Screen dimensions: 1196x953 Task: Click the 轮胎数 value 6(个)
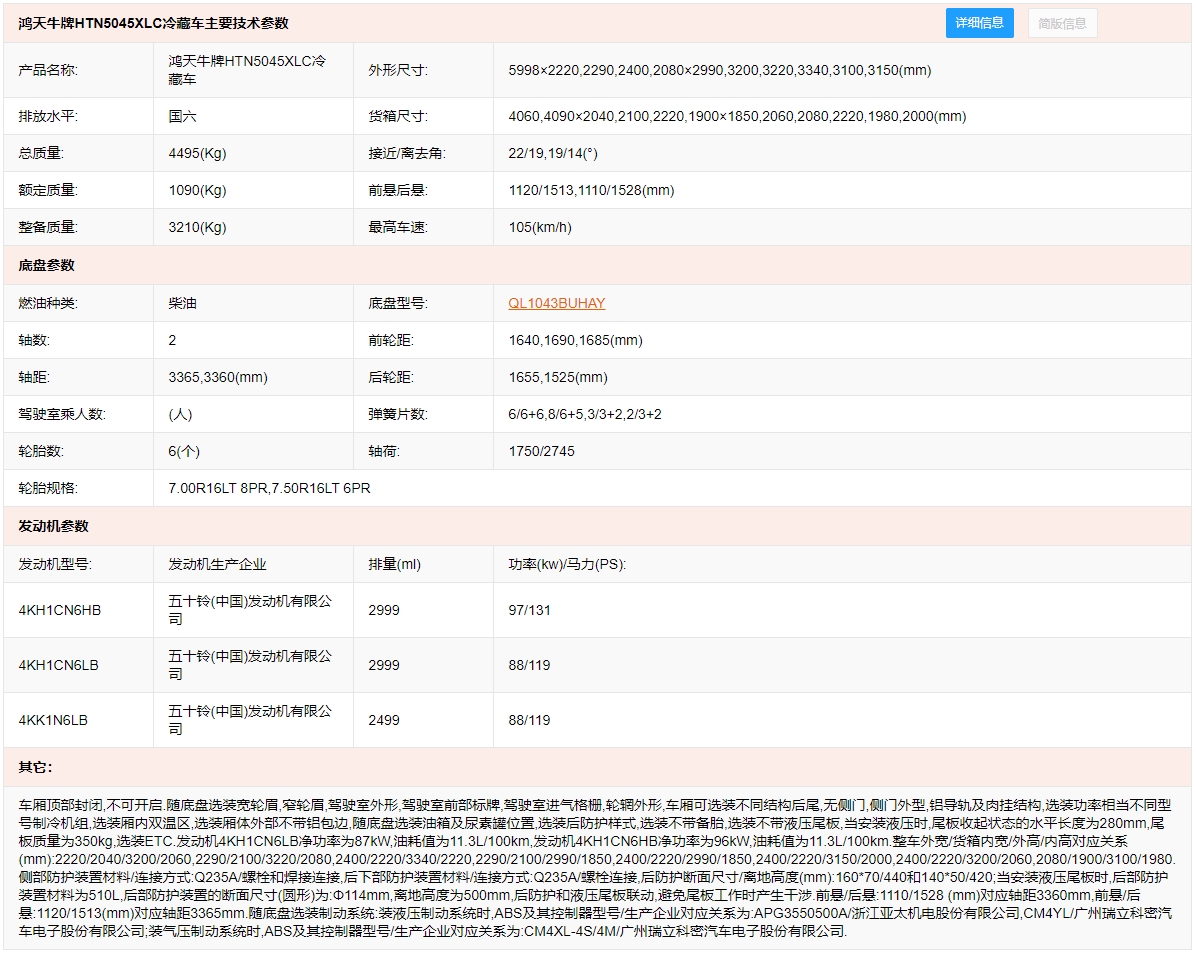tap(184, 451)
